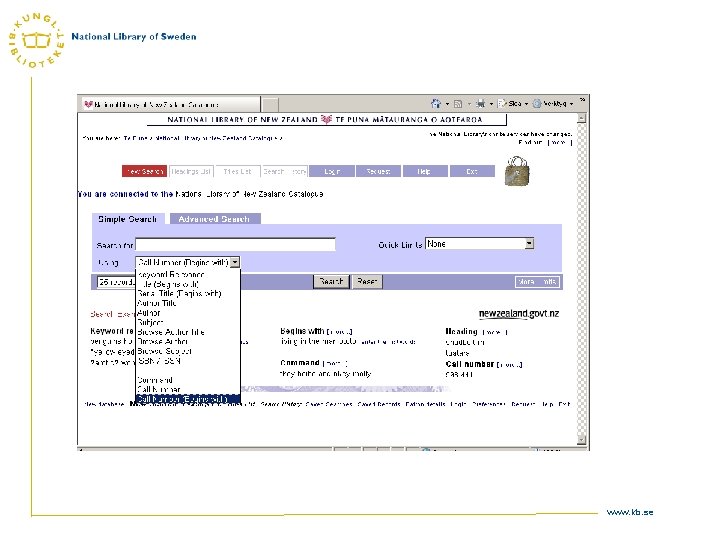Image resolution: width=720 pixels, height=540 pixels.
Task: Click more link next to Command
Action: tap(334, 363)
